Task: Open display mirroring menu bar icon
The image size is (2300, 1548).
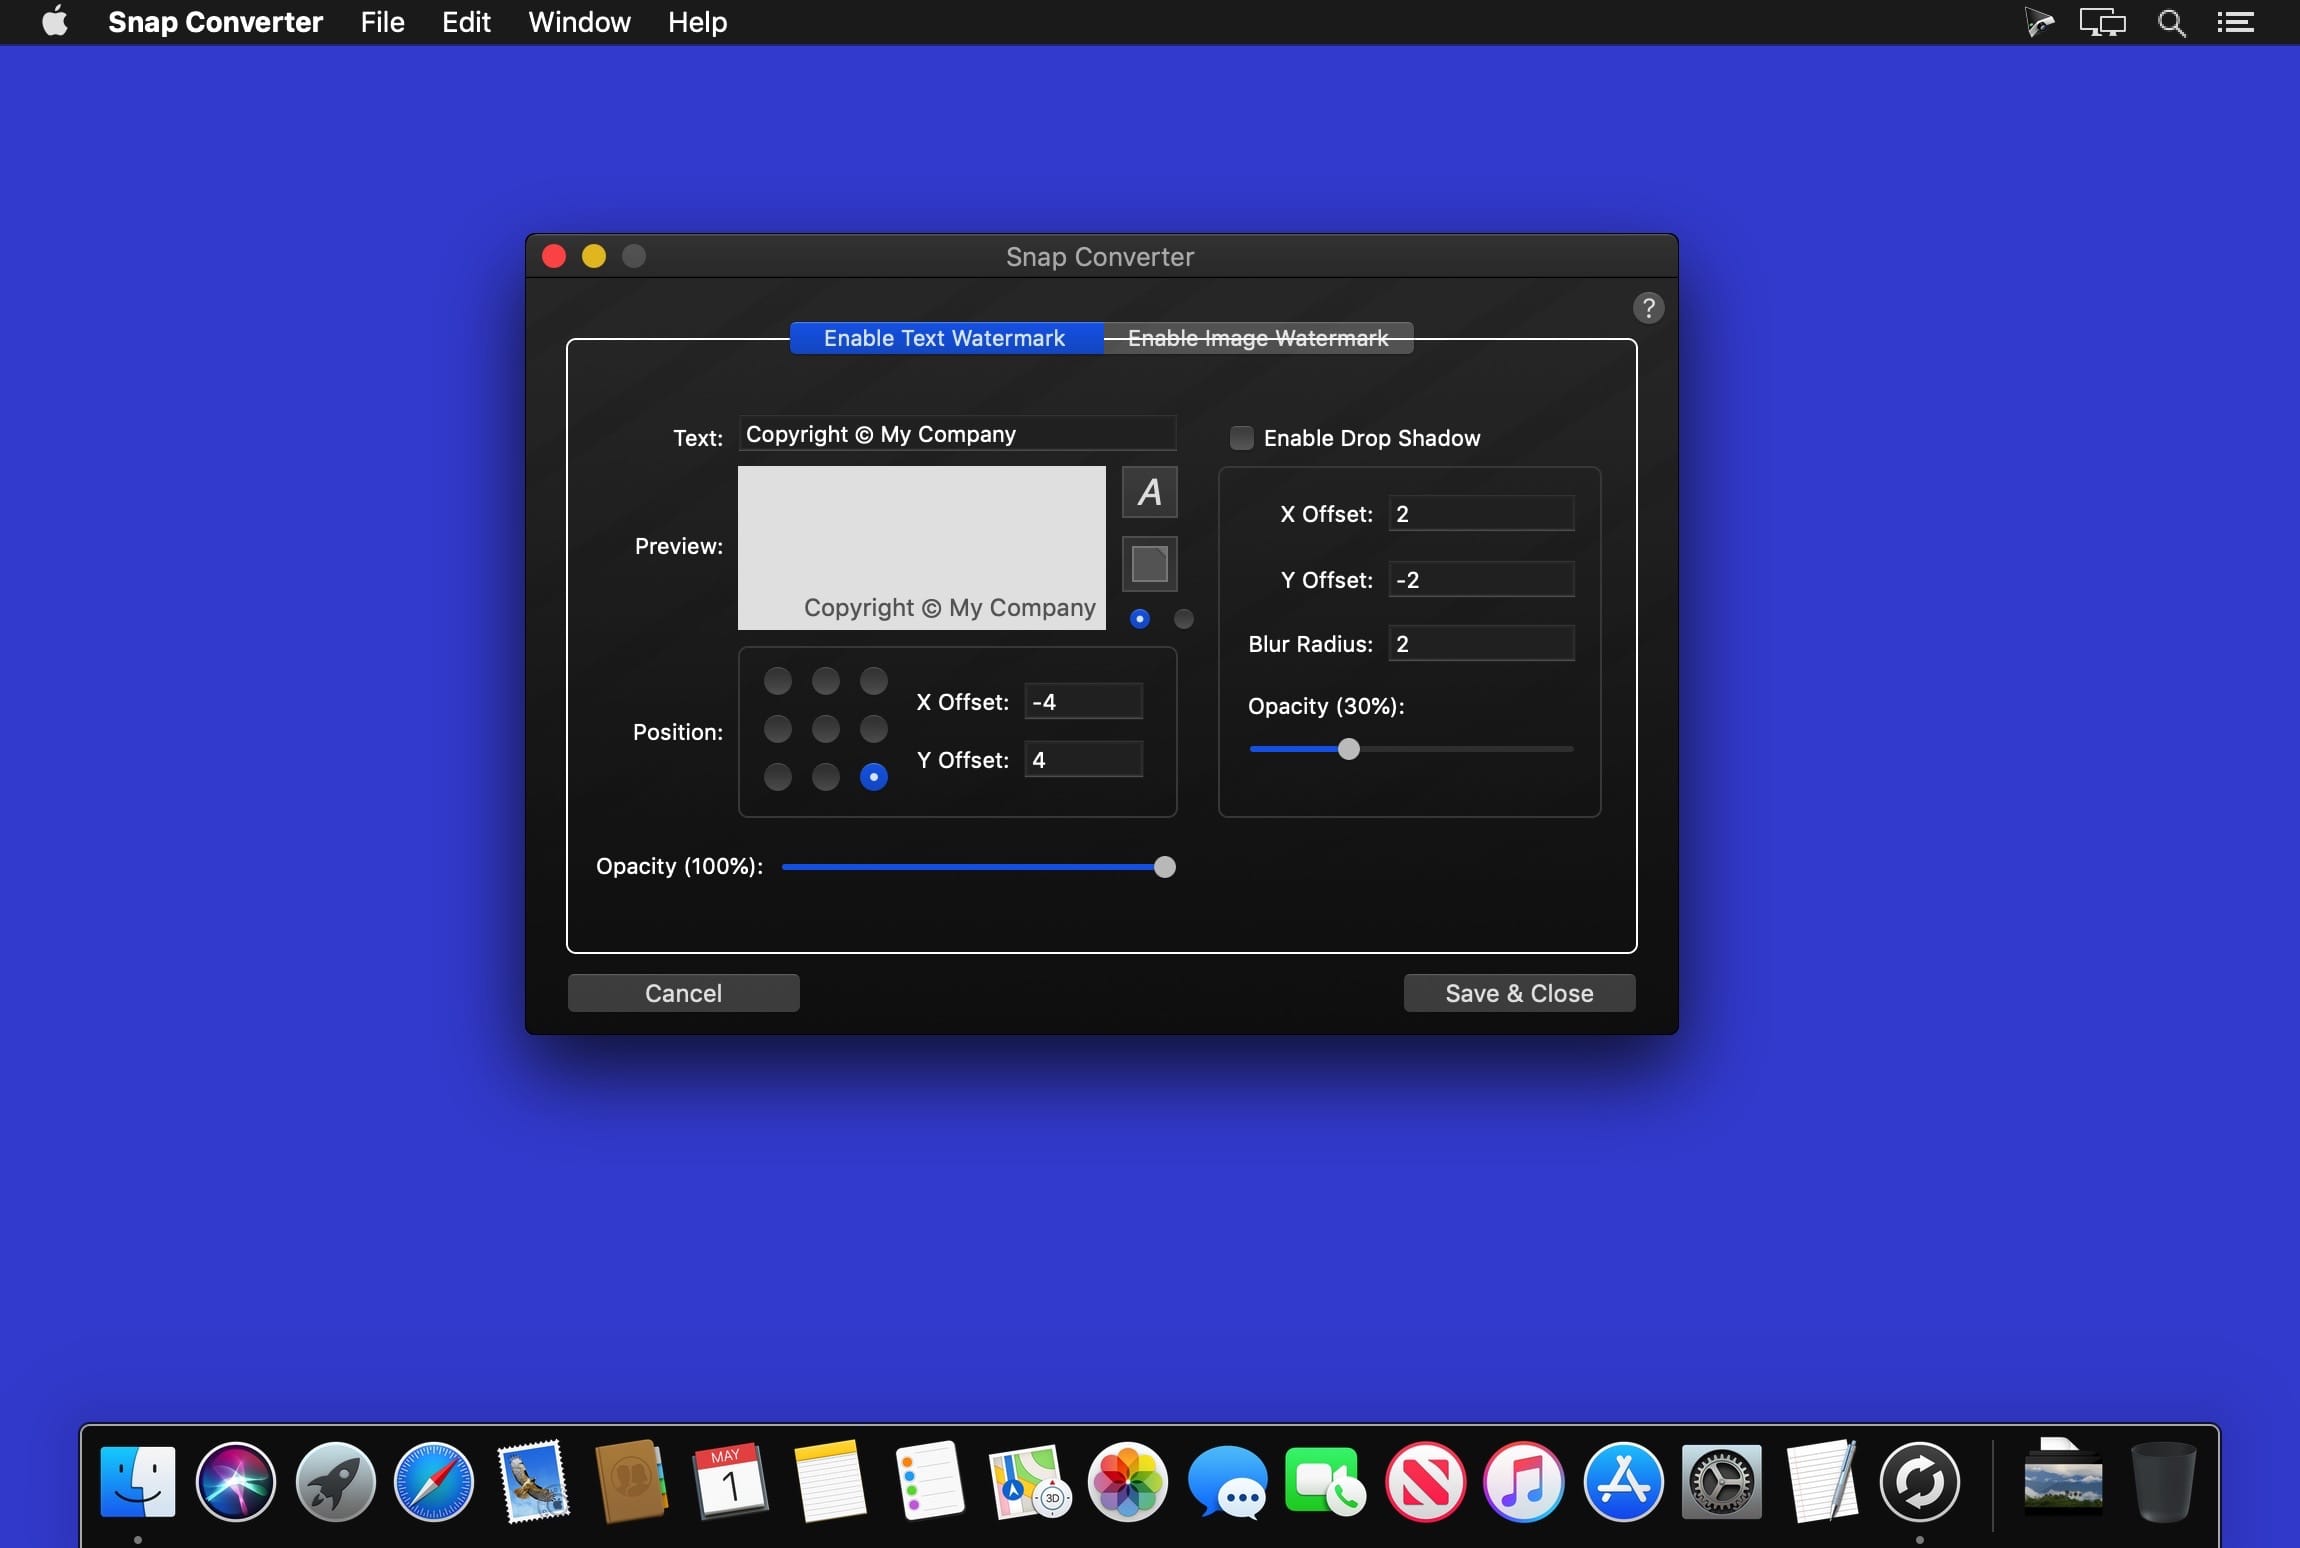Action: [x=2102, y=22]
